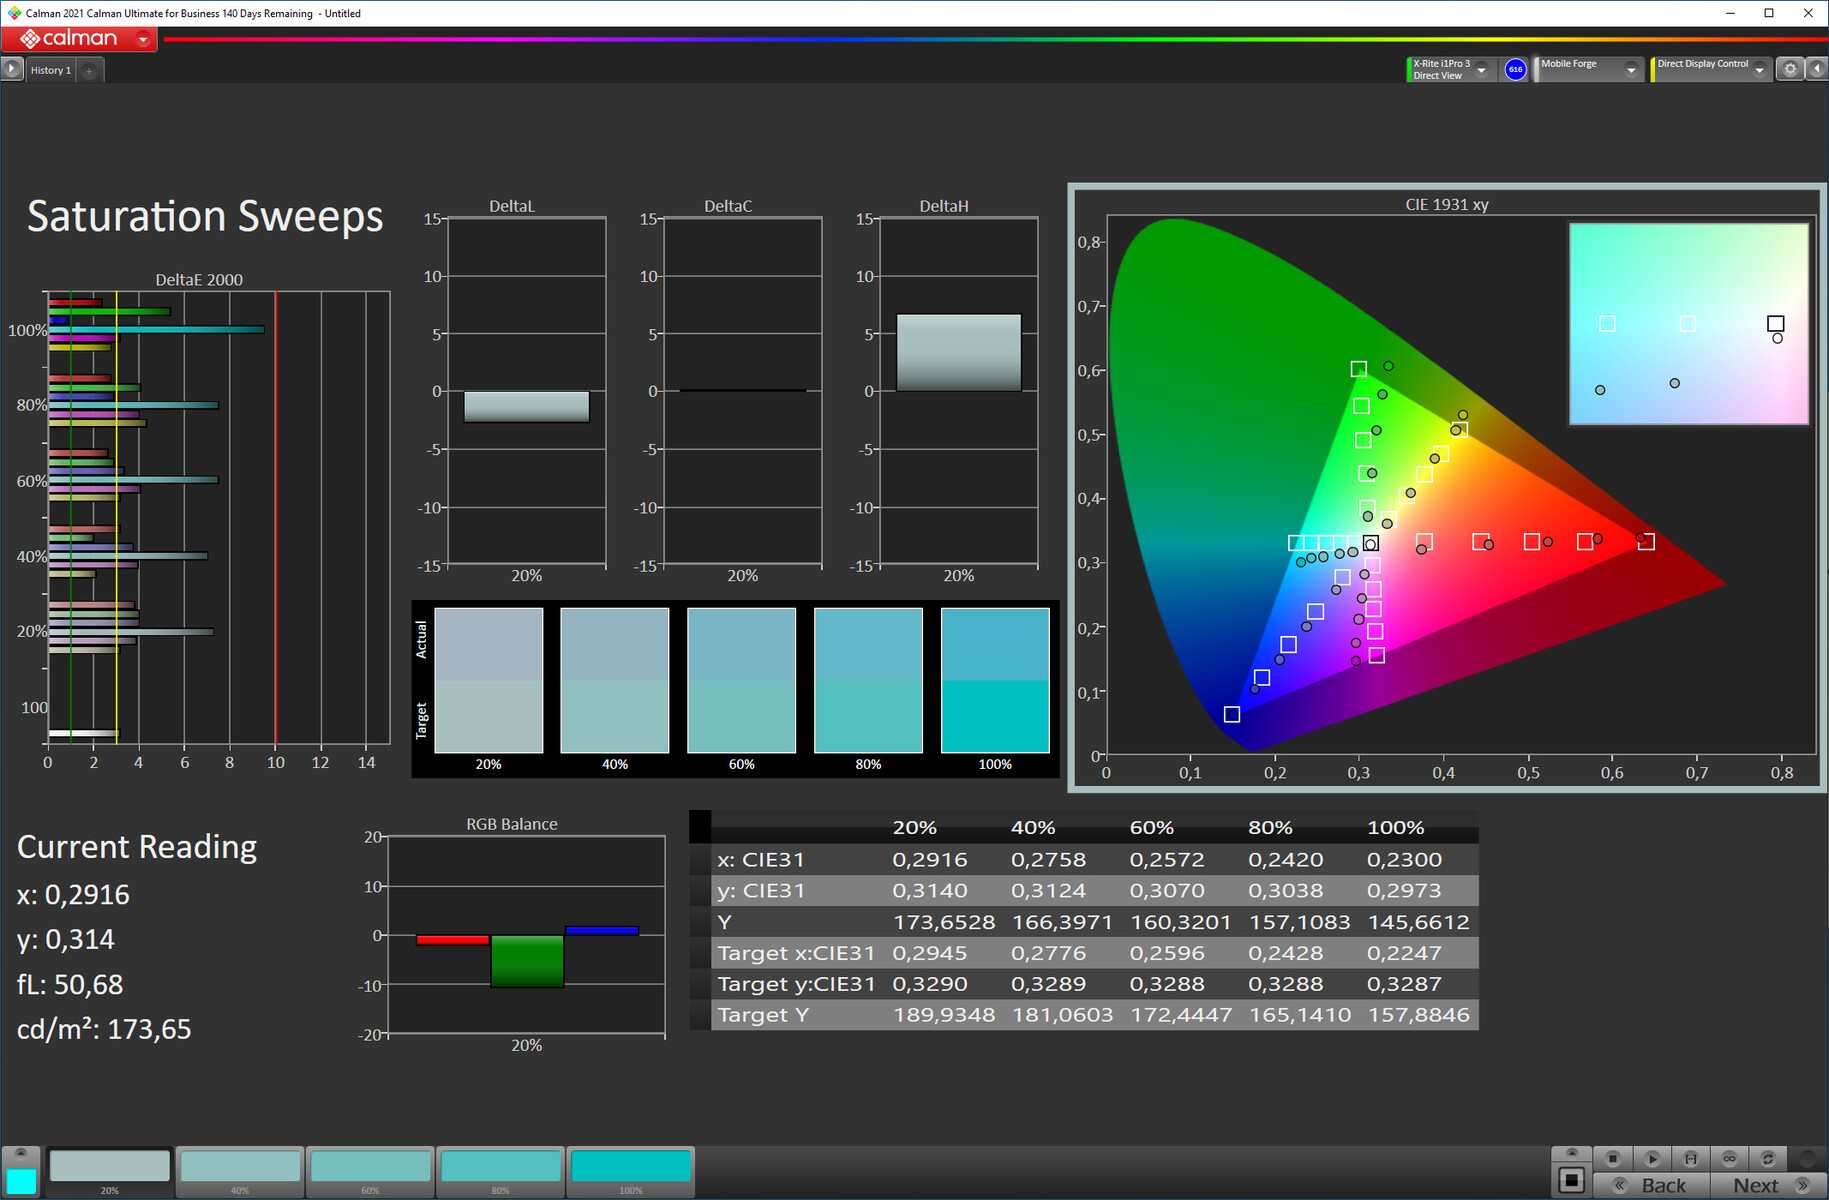Click the white point square in CIE diagram
Viewport: 1829px width, 1200px height.
(1371, 543)
